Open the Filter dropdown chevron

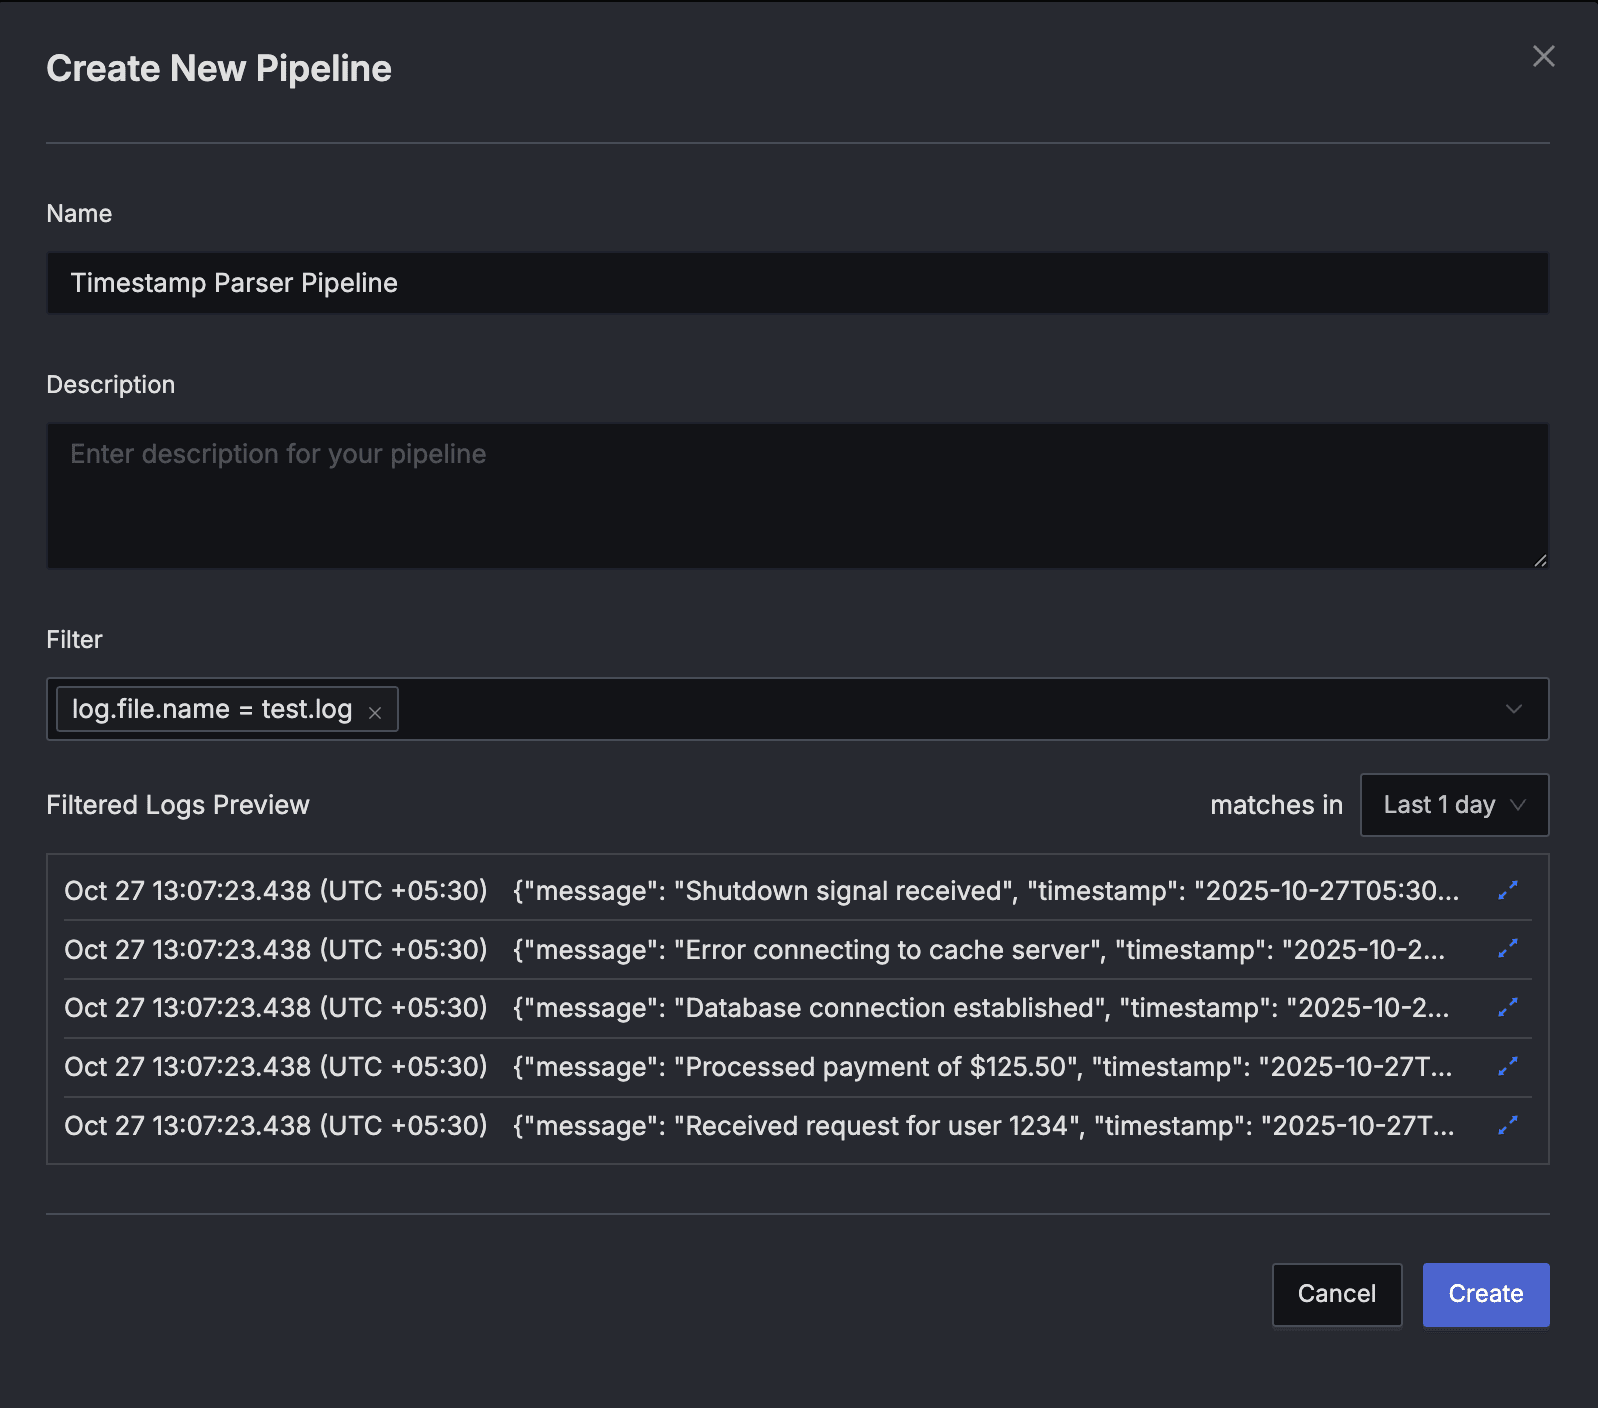pos(1514,709)
